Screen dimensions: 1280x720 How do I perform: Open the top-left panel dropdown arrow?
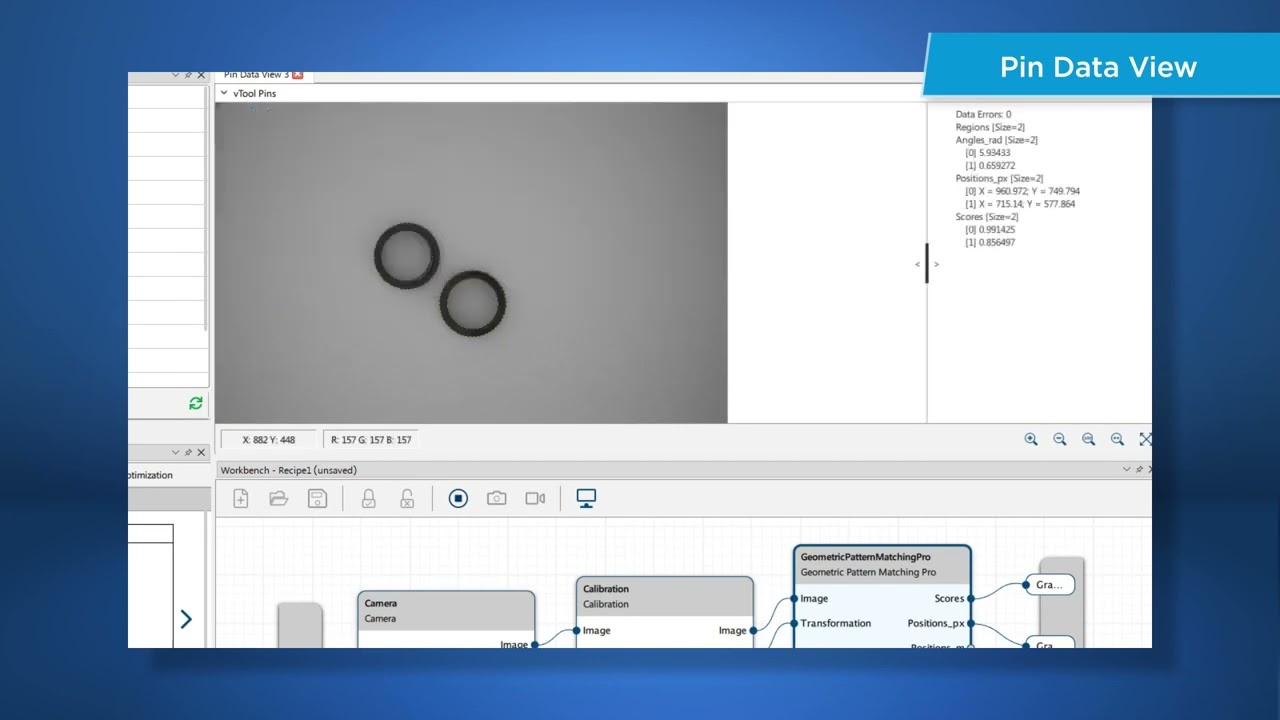(175, 75)
